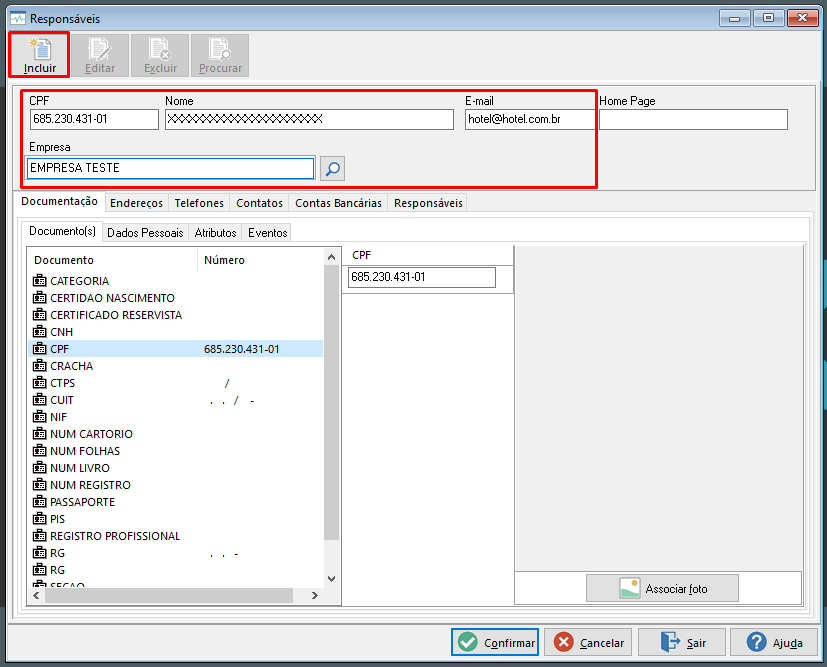Click the CERTIFICADO RESERVISTA document icon

(x=40, y=314)
